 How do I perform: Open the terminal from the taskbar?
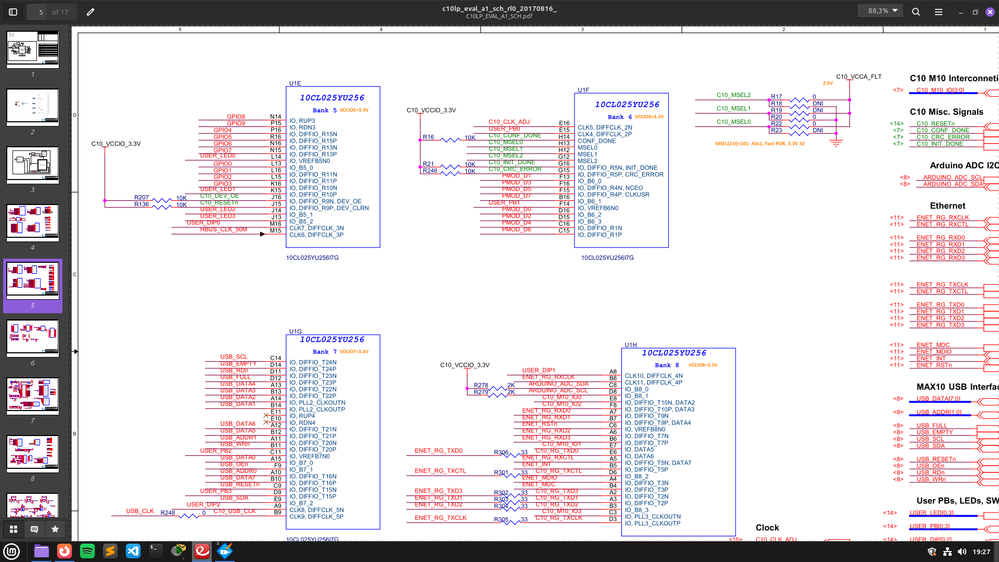click(x=156, y=551)
